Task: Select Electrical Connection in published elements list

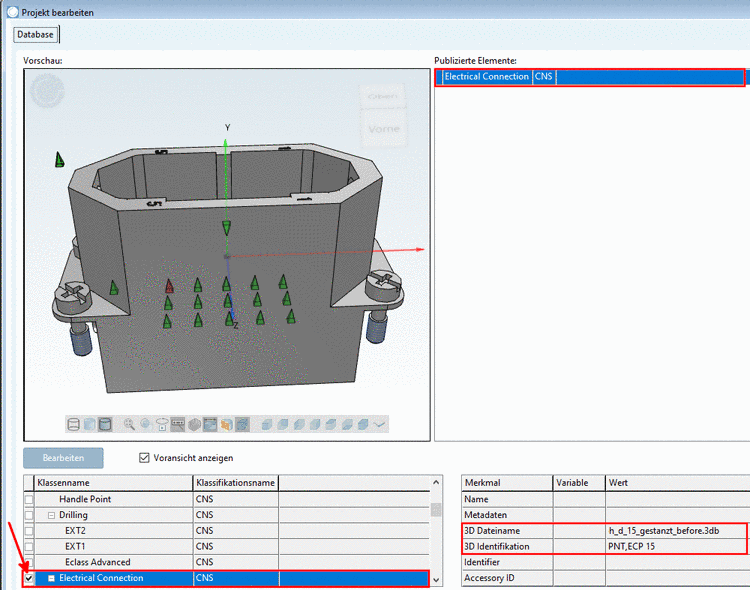Action: [x=487, y=77]
